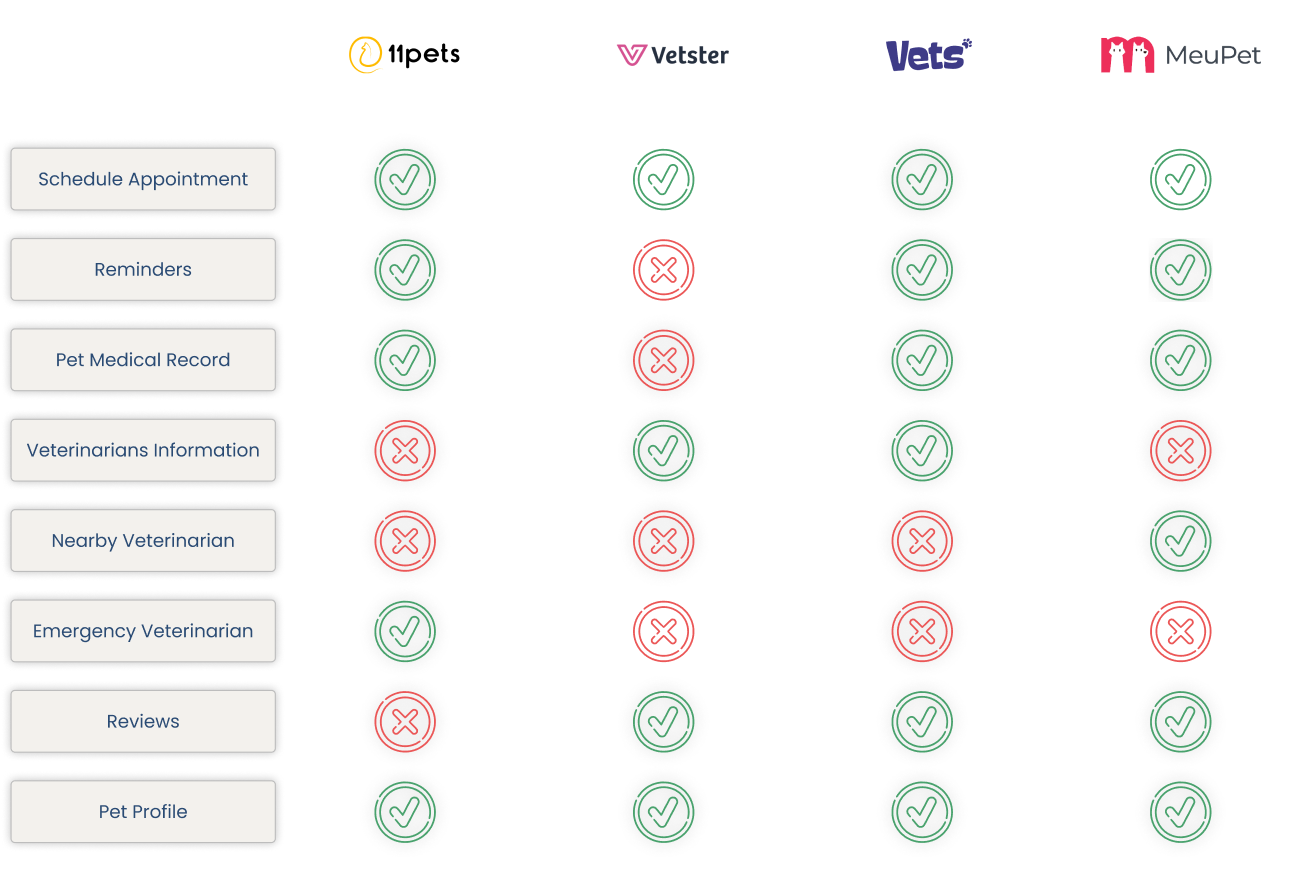1298x882 pixels.
Task: Click 11pets' green check for Emergency Veterinarian
Action: click(x=405, y=631)
